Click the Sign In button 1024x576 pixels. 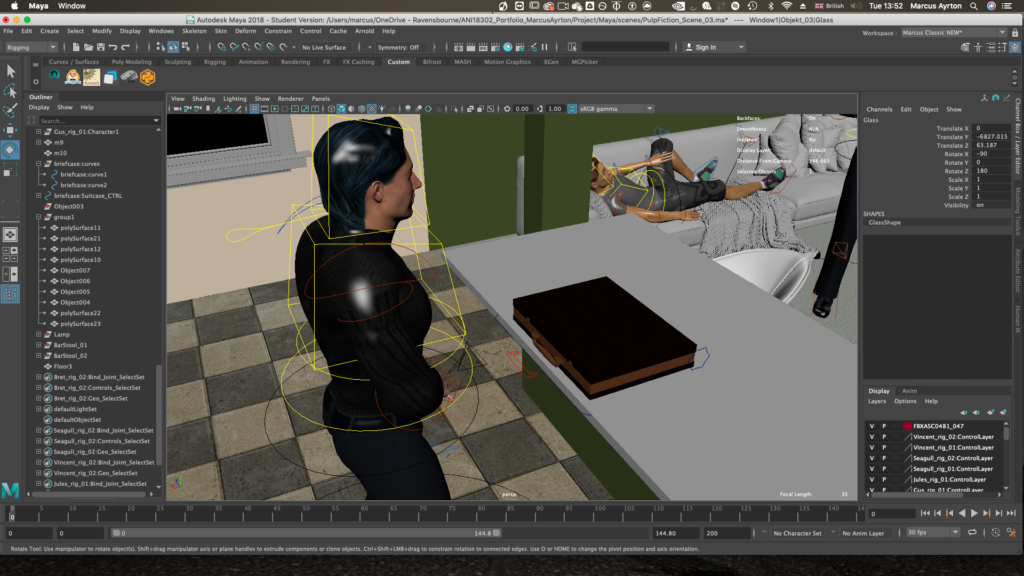tap(706, 47)
